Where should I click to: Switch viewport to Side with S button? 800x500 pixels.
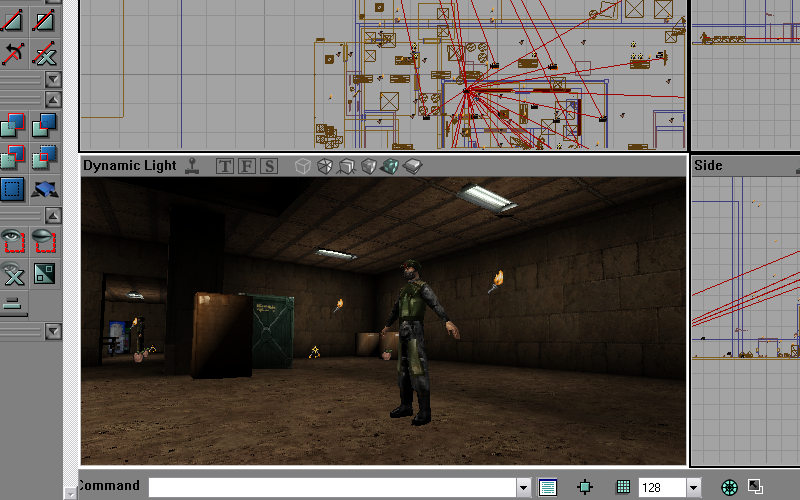pos(269,166)
